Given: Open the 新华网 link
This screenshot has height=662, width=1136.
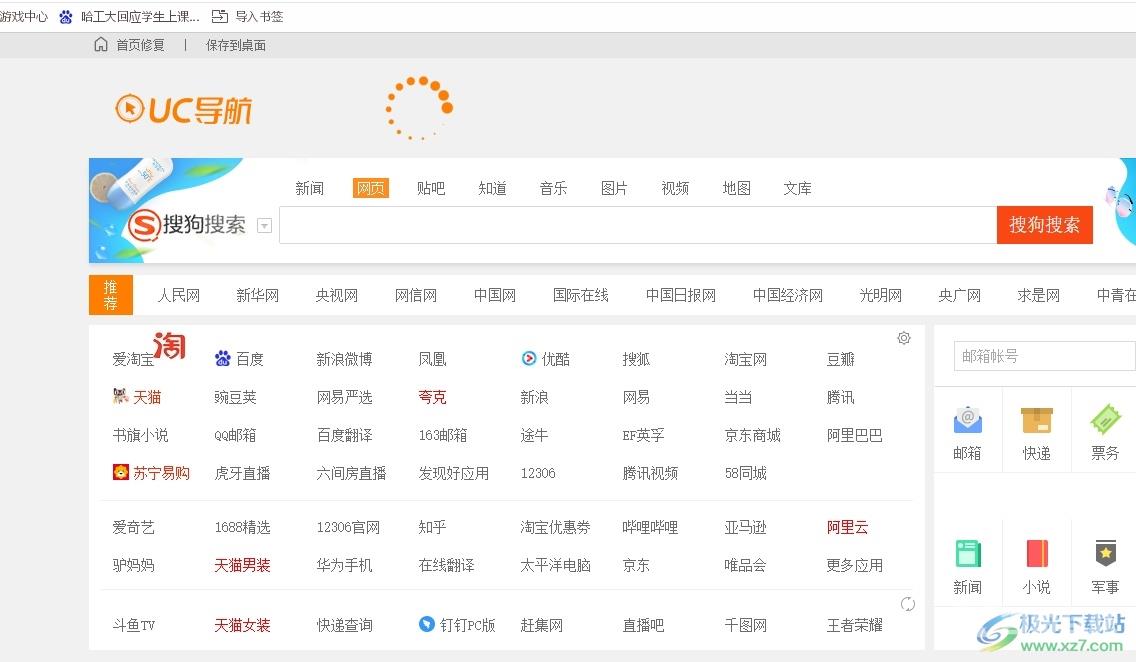Looking at the screenshot, I should (258, 296).
